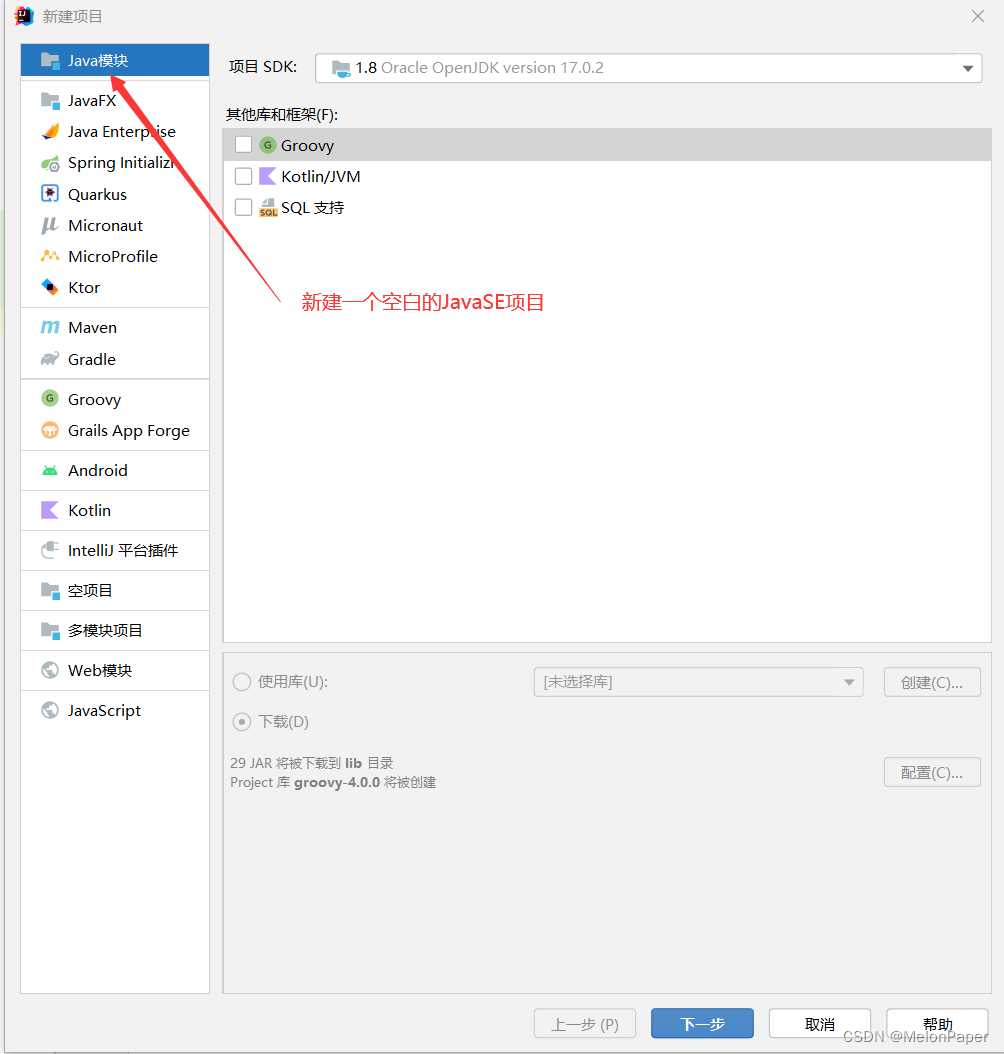Image resolution: width=1004 pixels, height=1054 pixels.
Task: Click the Spring Initializr icon
Action: [x=50, y=163]
